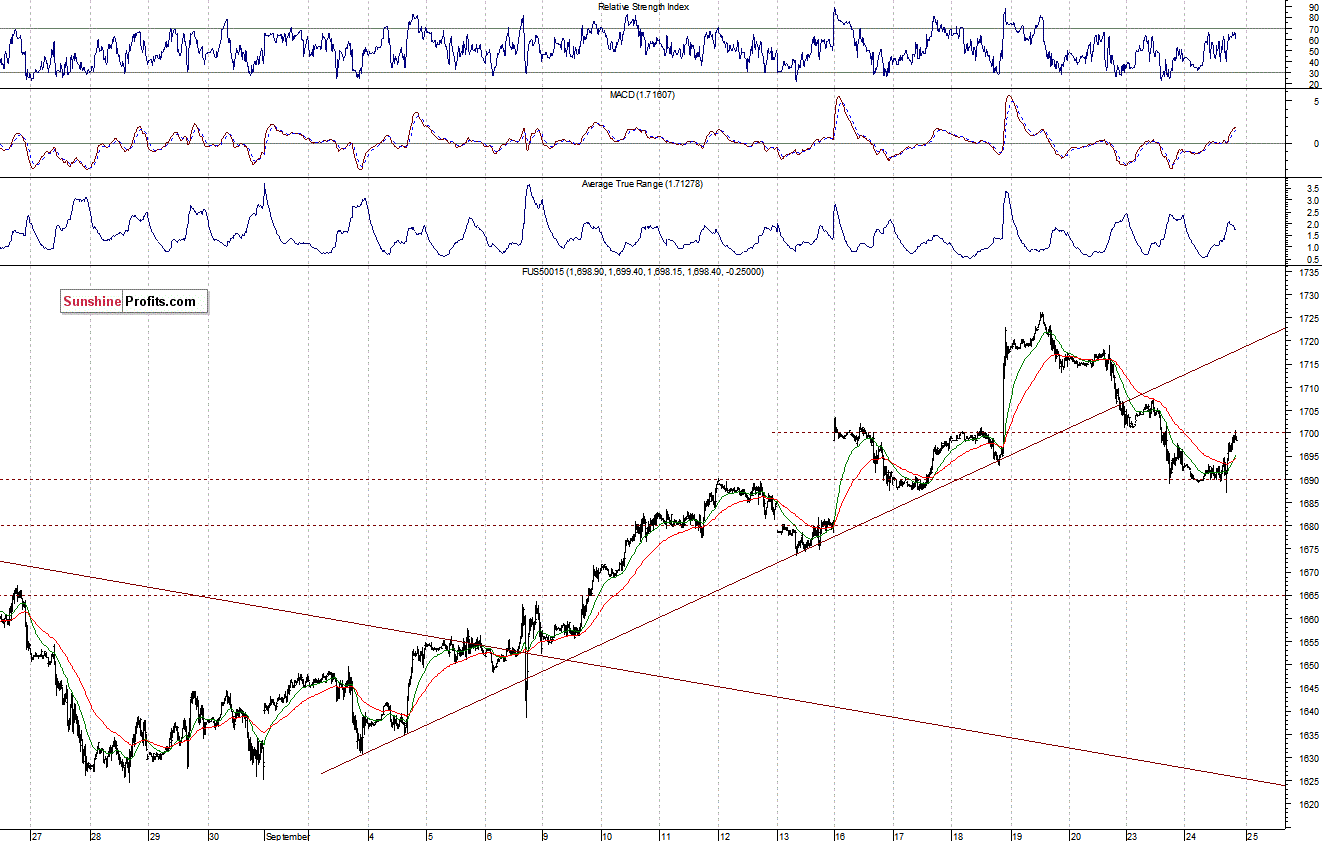Select the 1665 price axis label

(x=1307, y=596)
